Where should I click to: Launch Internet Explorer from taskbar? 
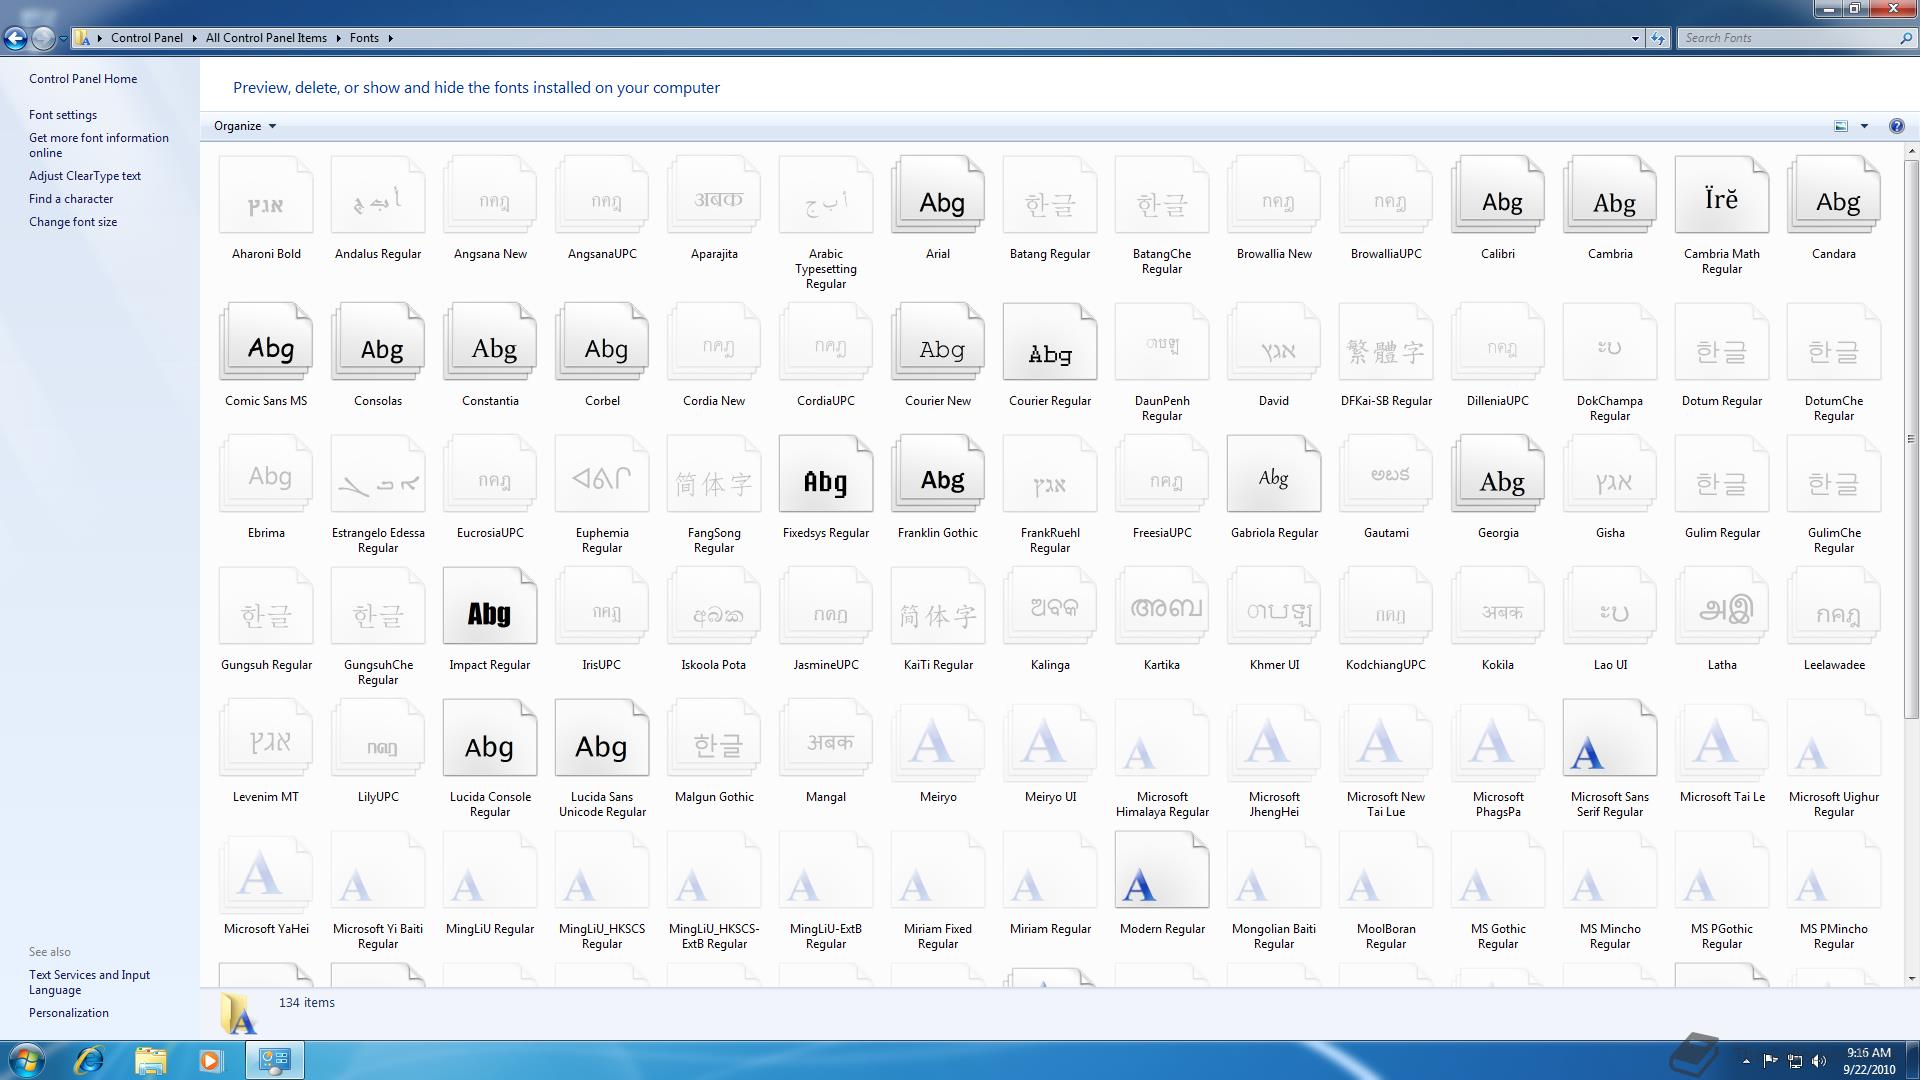pos(90,1060)
